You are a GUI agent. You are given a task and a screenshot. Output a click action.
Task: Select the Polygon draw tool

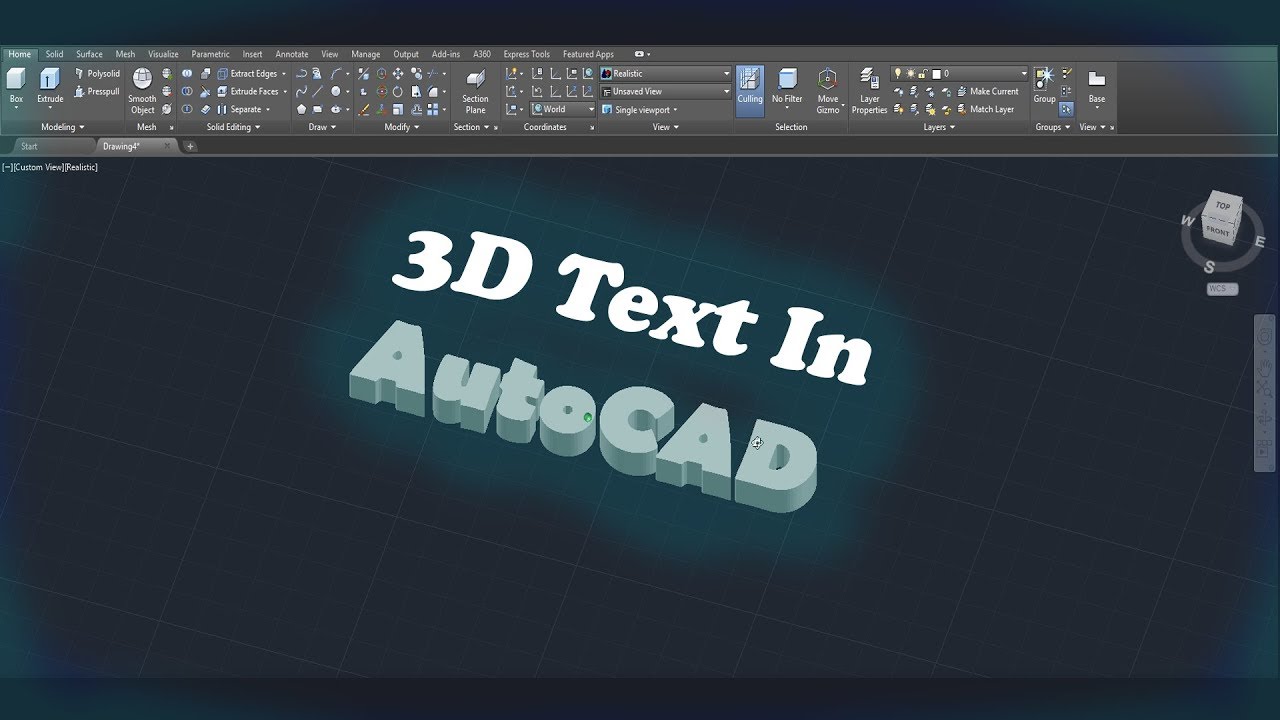pos(301,109)
